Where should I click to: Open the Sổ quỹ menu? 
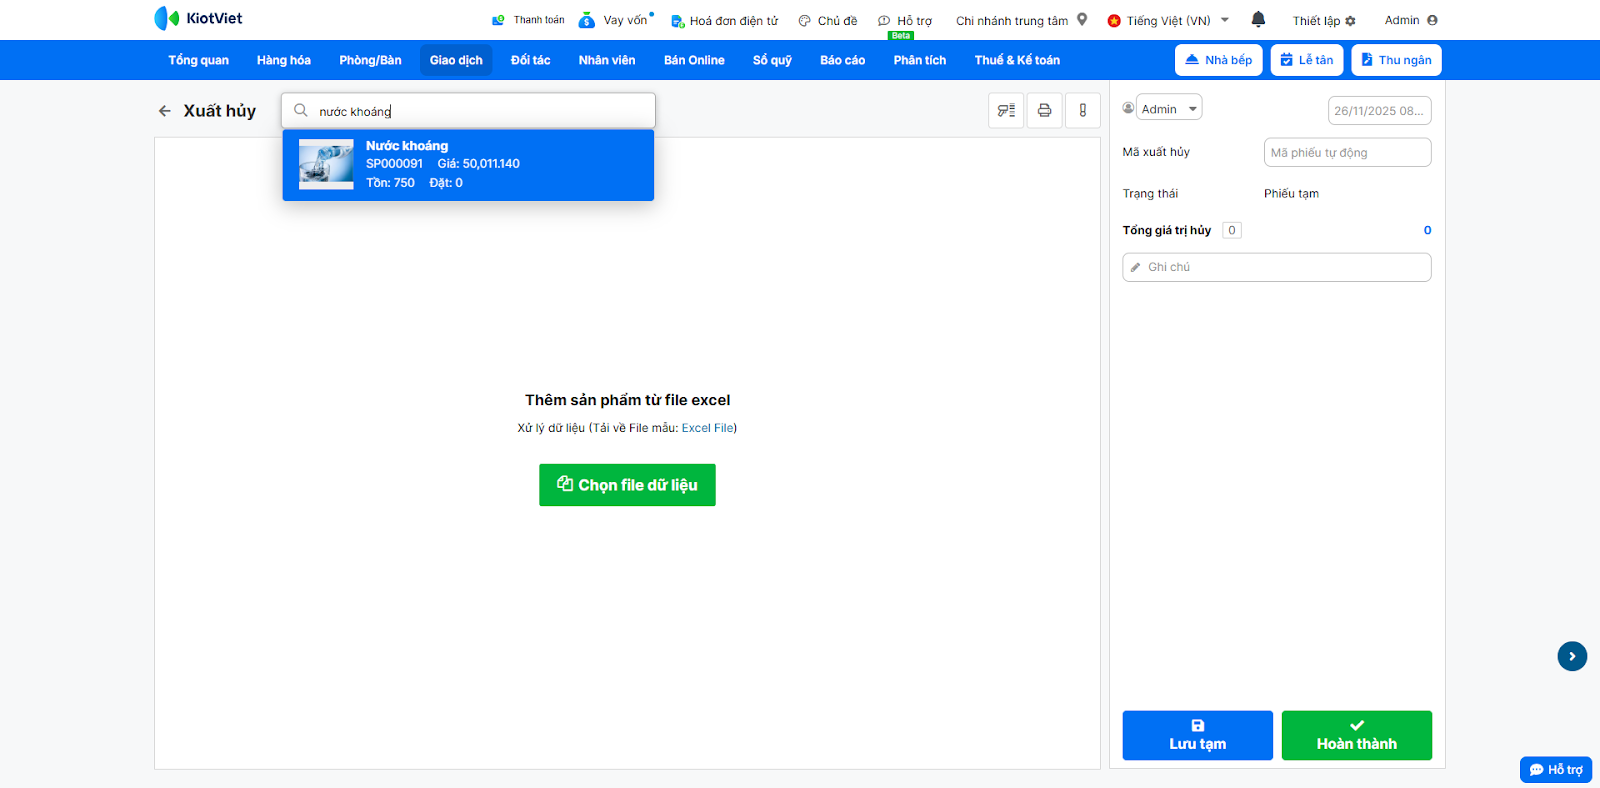772,60
